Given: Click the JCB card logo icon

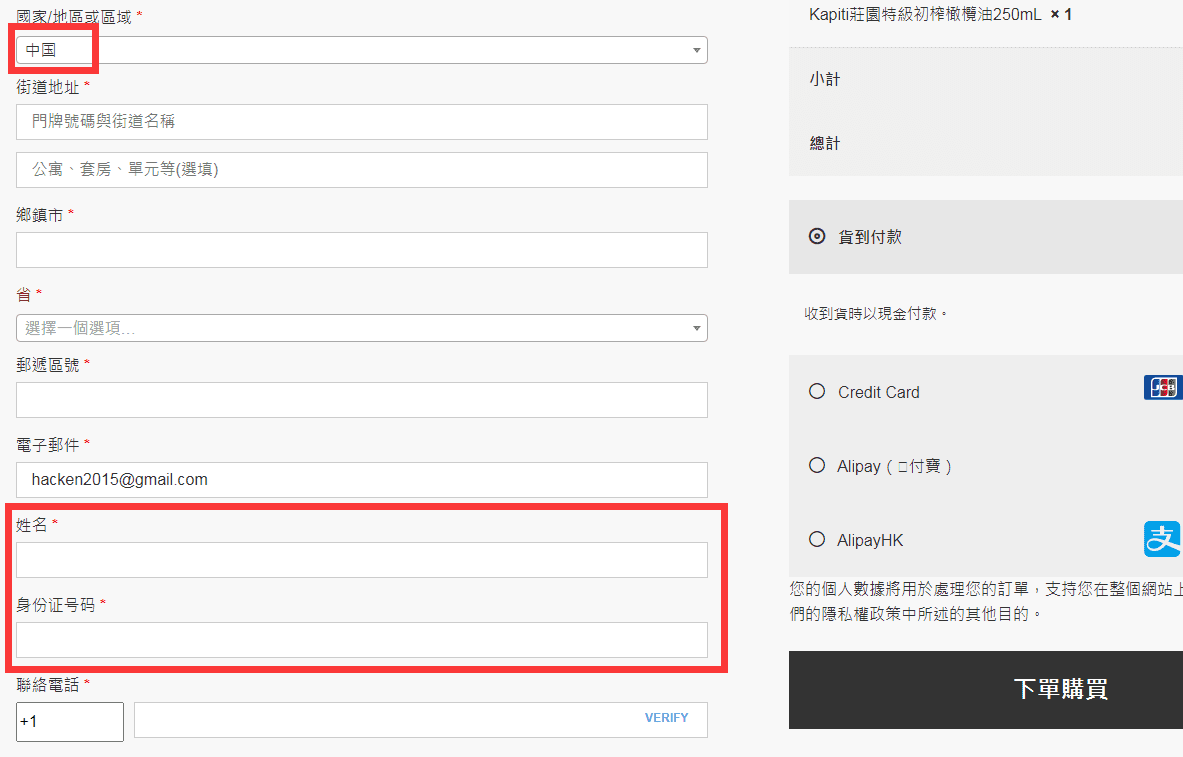Looking at the screenshot, I should pyautogui.click(x=1164, y=388).
